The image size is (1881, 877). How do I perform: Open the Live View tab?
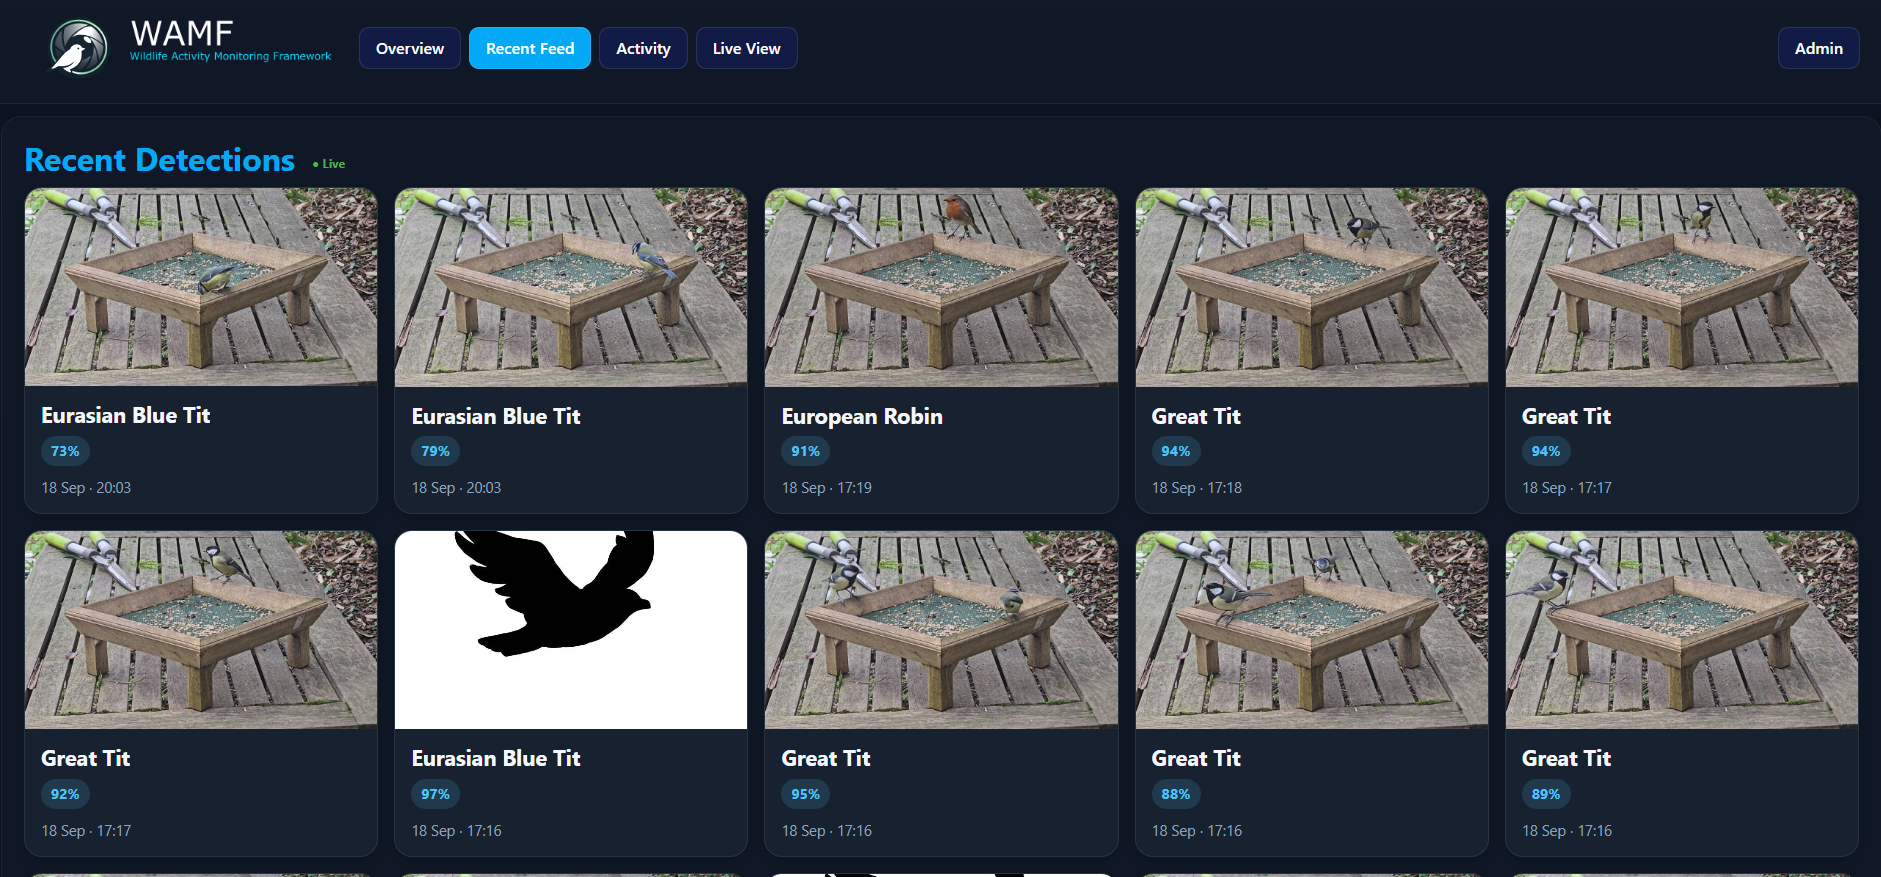[x=747, y=48]
